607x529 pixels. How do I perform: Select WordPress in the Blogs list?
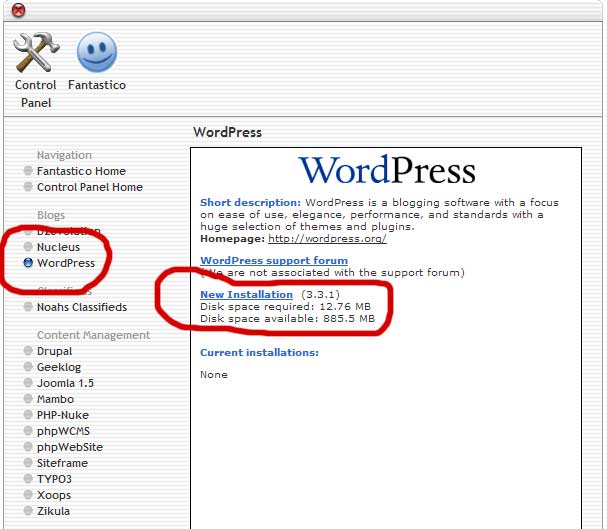coord(66,263)
